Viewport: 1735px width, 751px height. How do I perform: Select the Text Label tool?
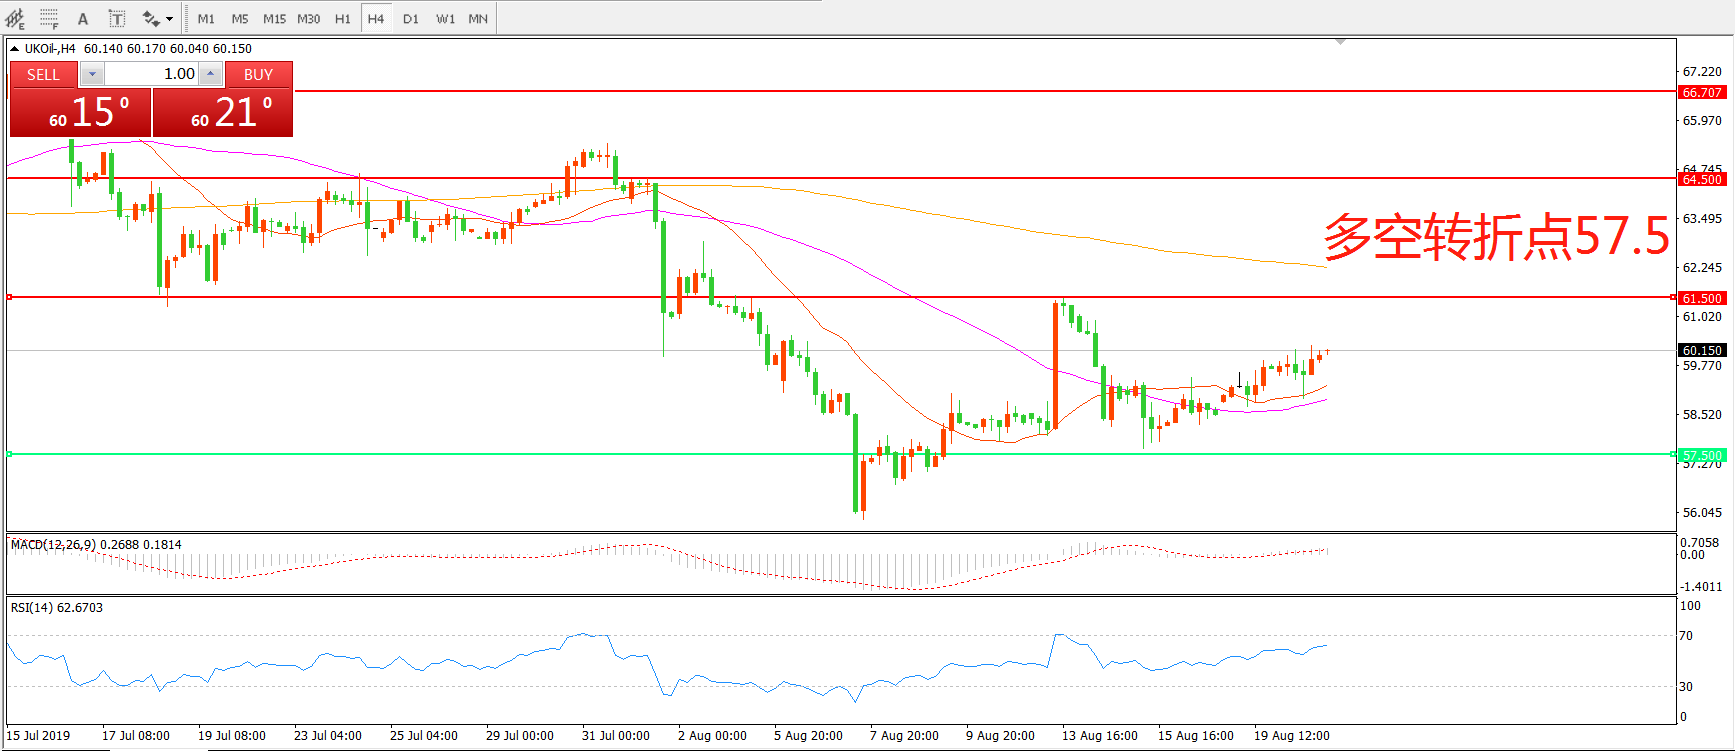pyautogui.click(x=117, y=18)
